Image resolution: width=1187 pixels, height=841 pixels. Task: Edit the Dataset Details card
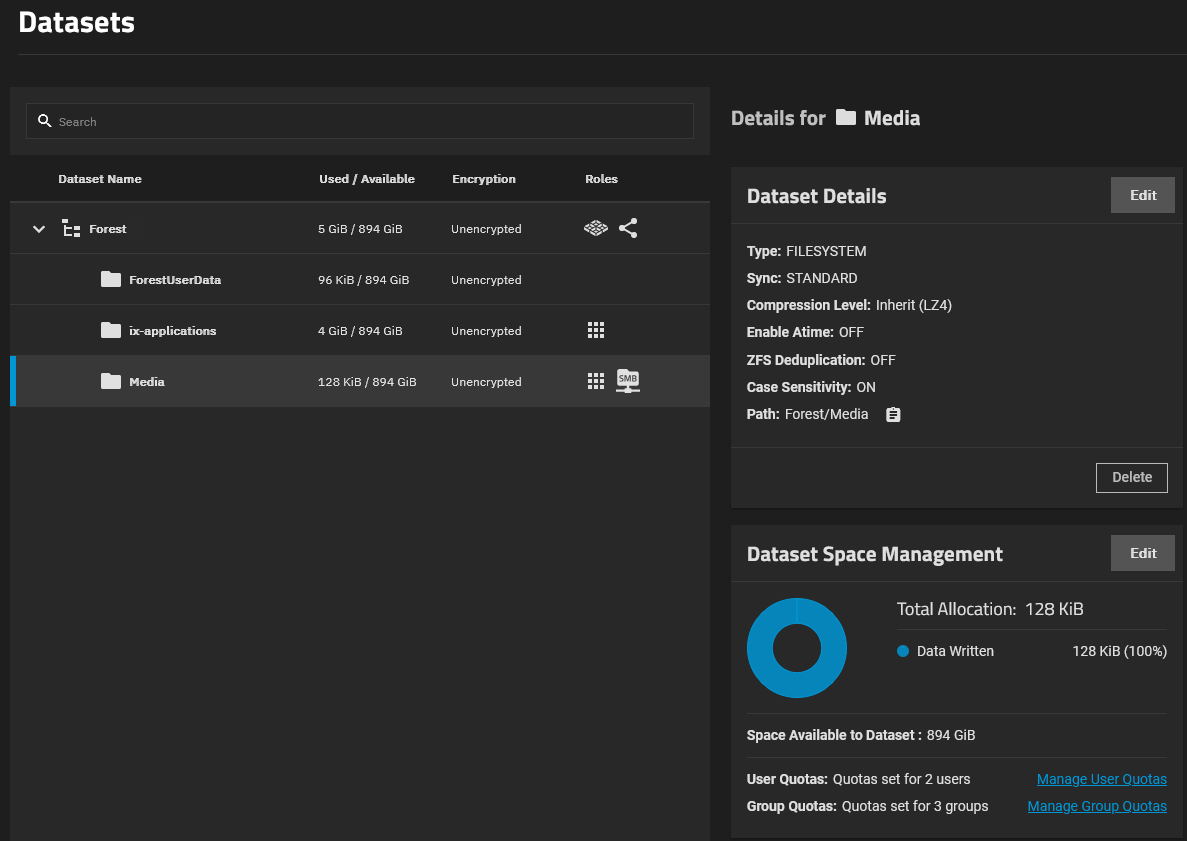pos(1142,195)
